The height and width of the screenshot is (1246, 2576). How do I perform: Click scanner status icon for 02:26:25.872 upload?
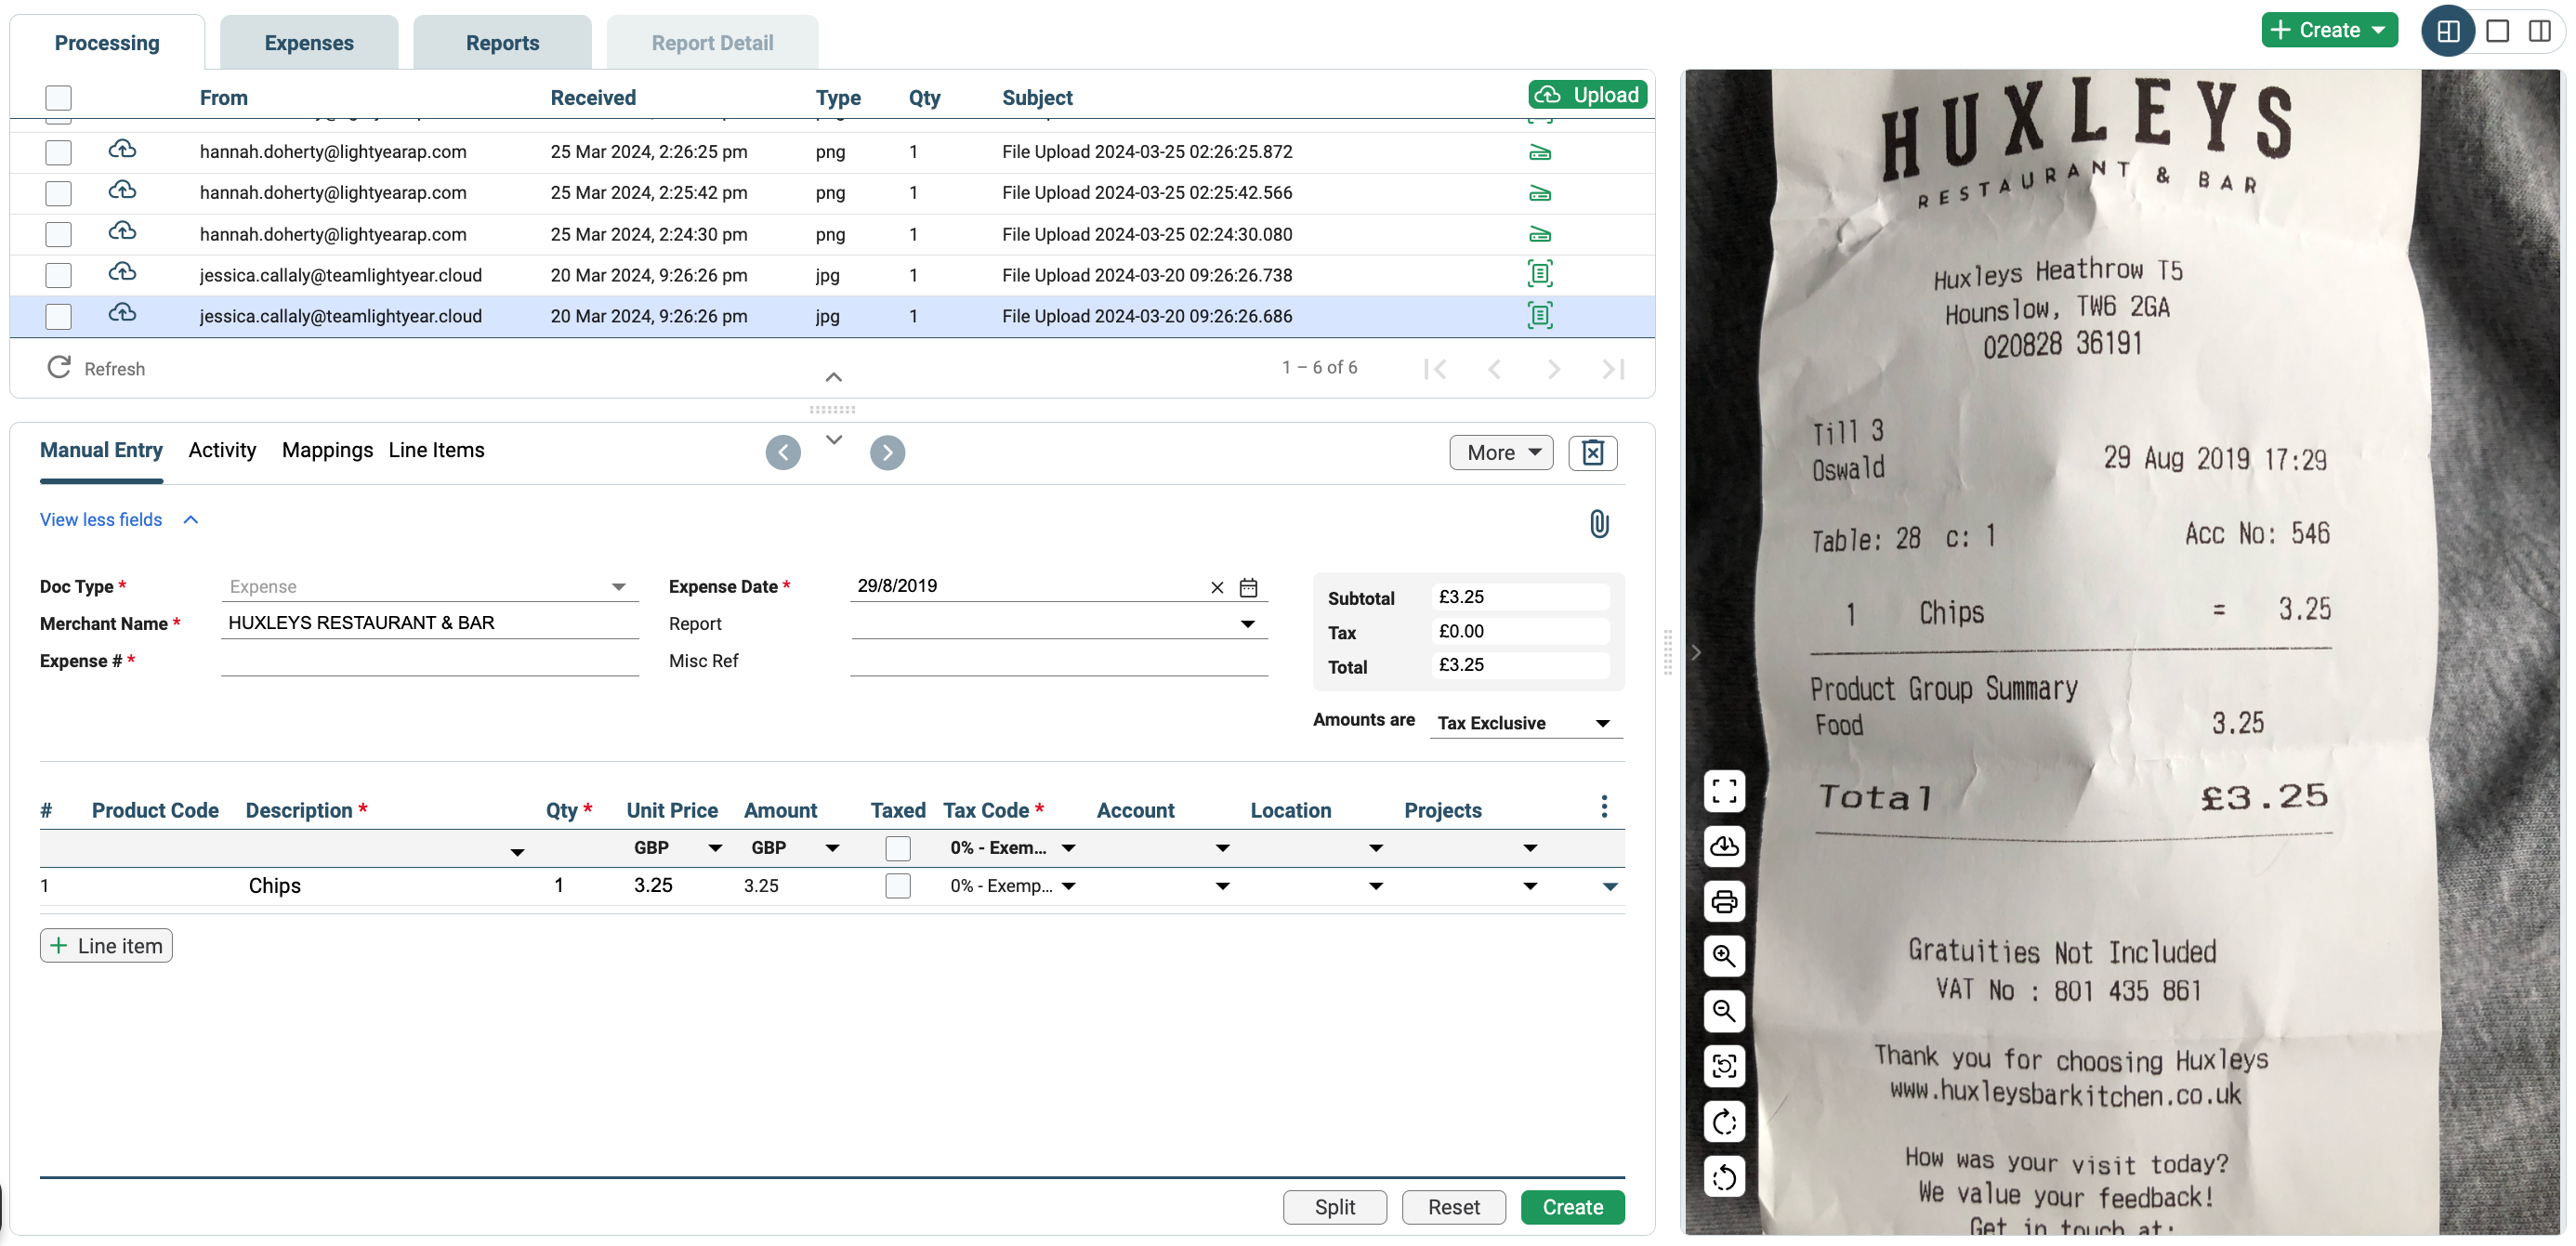tap(1540, 153)
